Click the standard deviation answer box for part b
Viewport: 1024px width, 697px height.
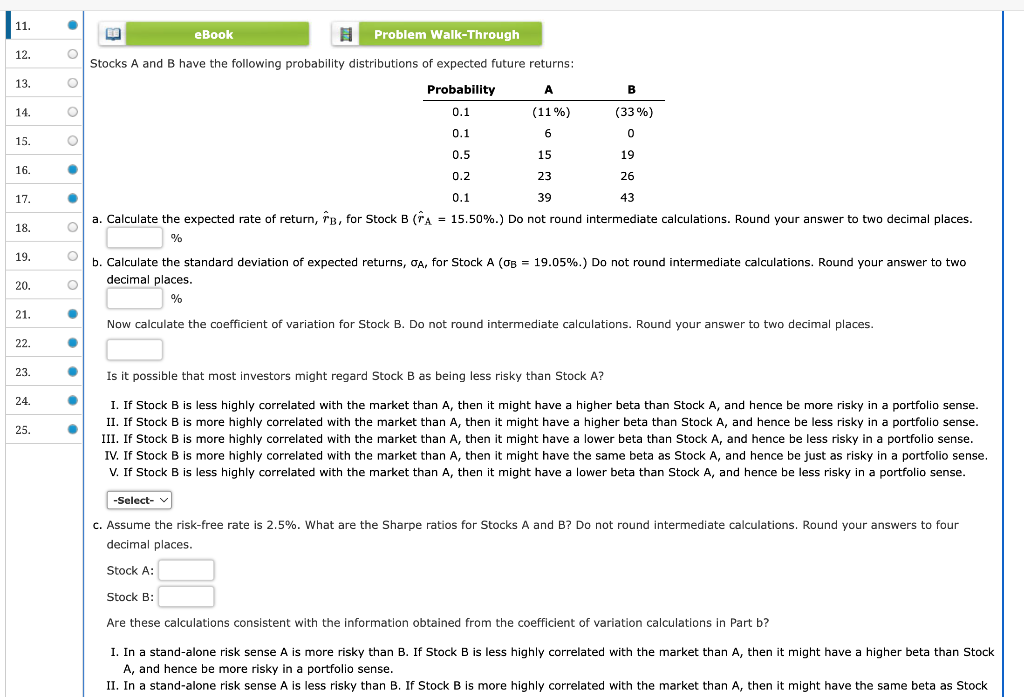[136, 298]
